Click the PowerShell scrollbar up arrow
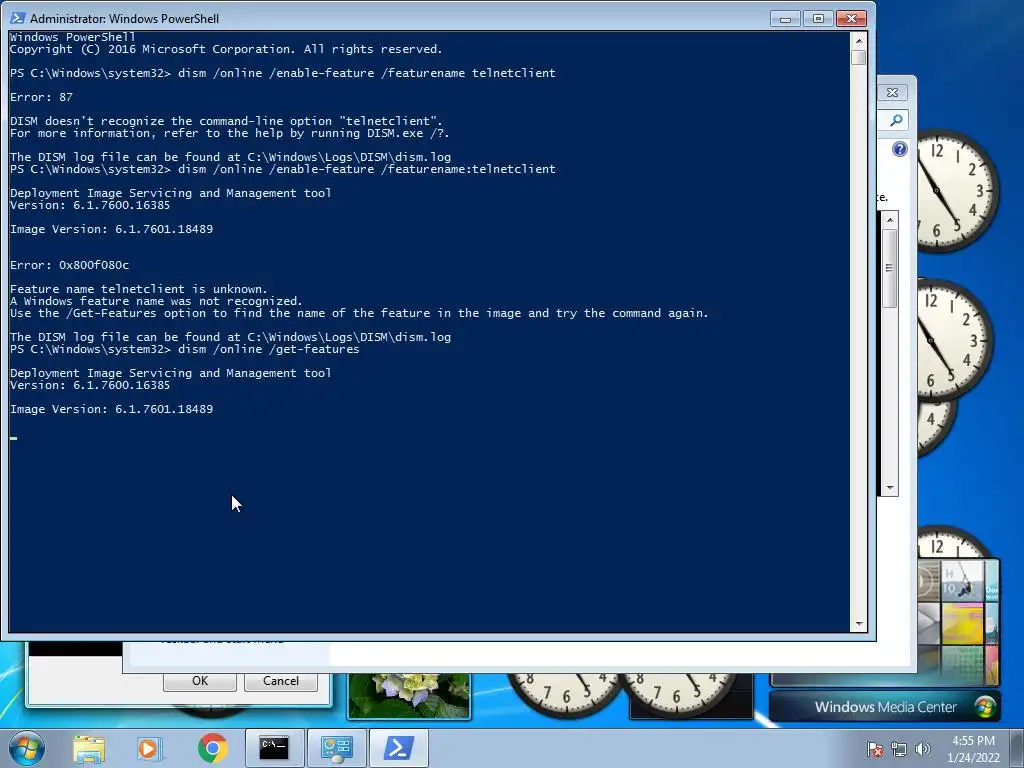Image resolution: width=1024 pixels, height=768 pixels. pos(859,40)
